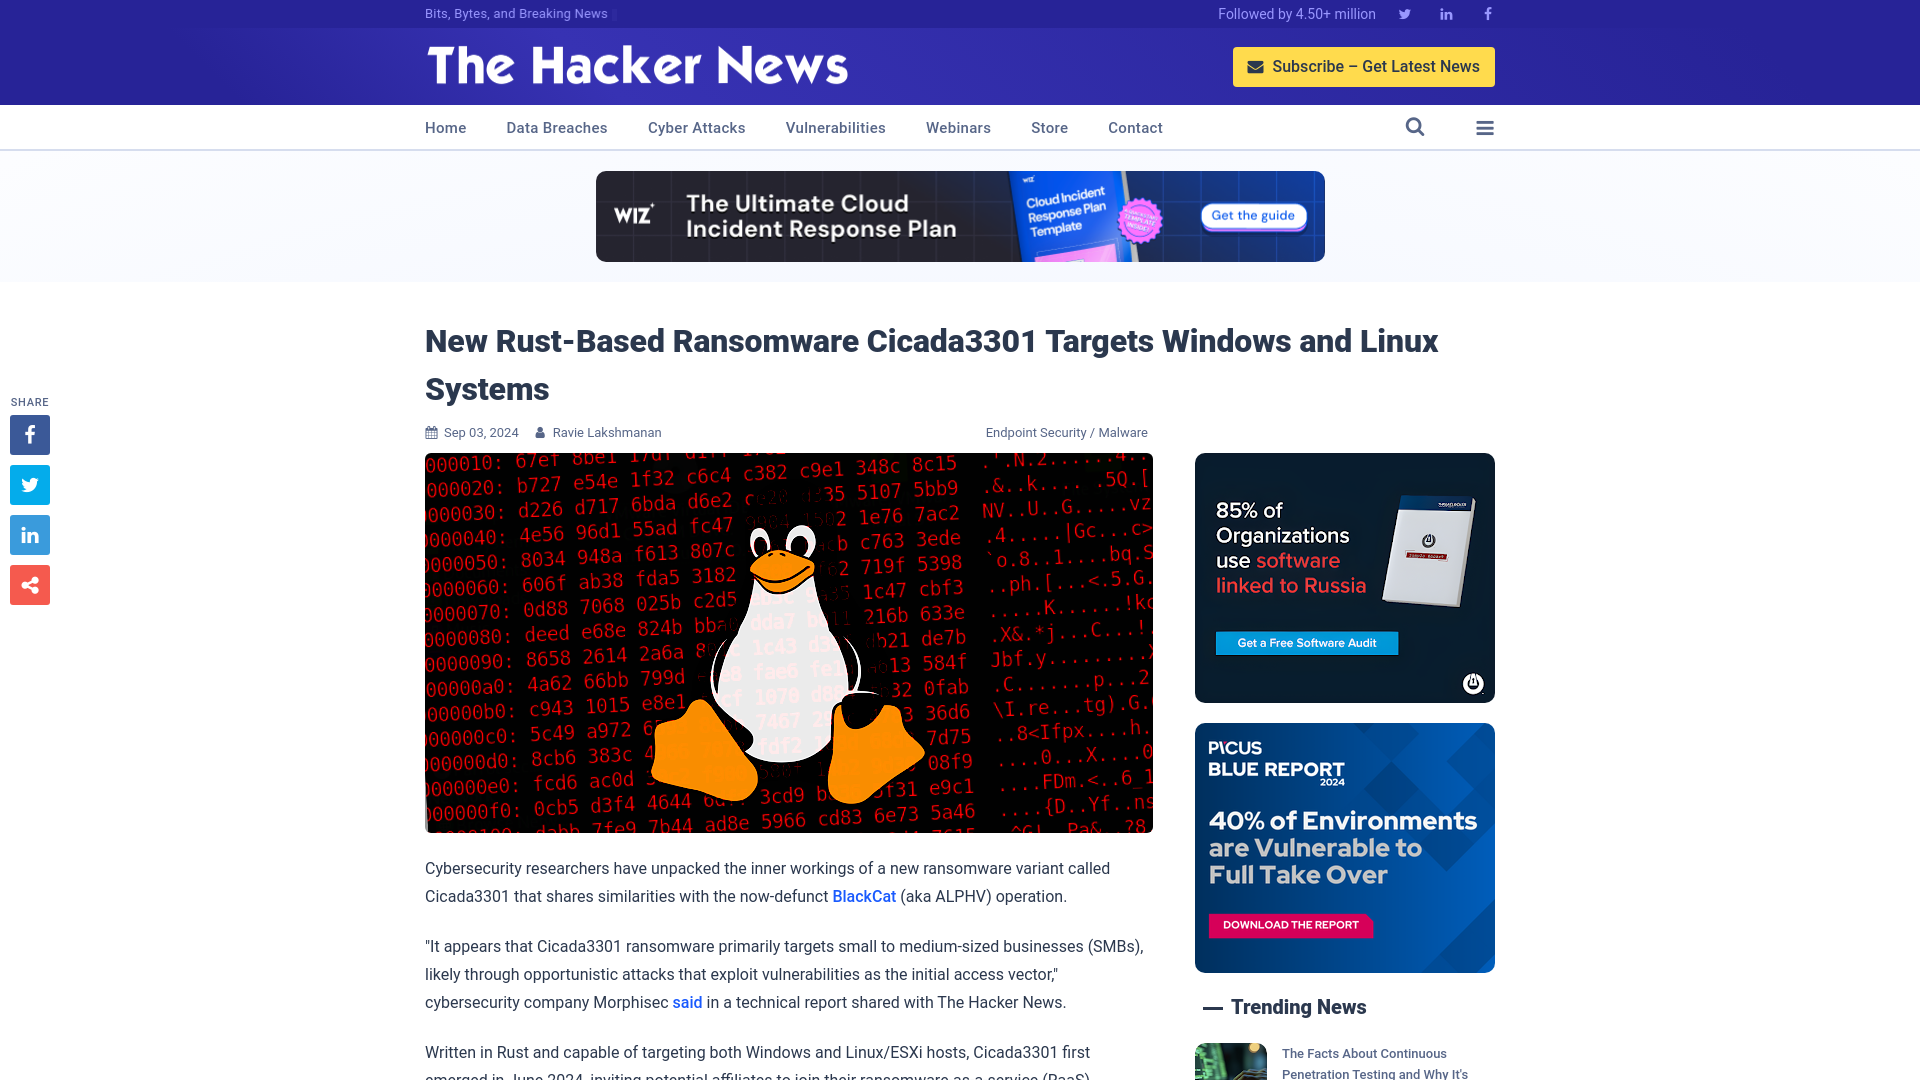Click the BlackCat hyperlink in article

[x=864, y=895]
